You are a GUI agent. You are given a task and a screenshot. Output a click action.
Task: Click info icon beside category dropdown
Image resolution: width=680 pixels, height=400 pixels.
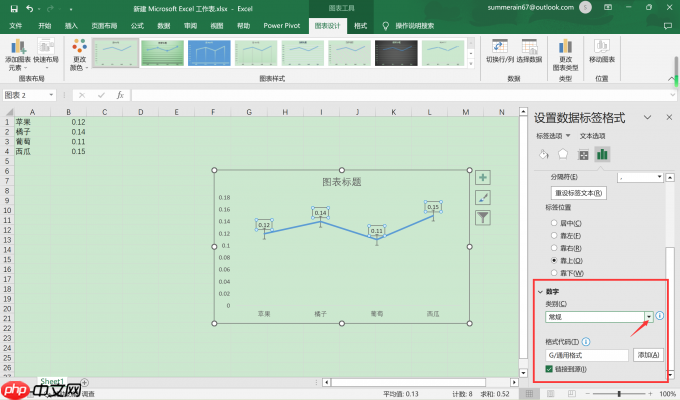click(660, 316)
